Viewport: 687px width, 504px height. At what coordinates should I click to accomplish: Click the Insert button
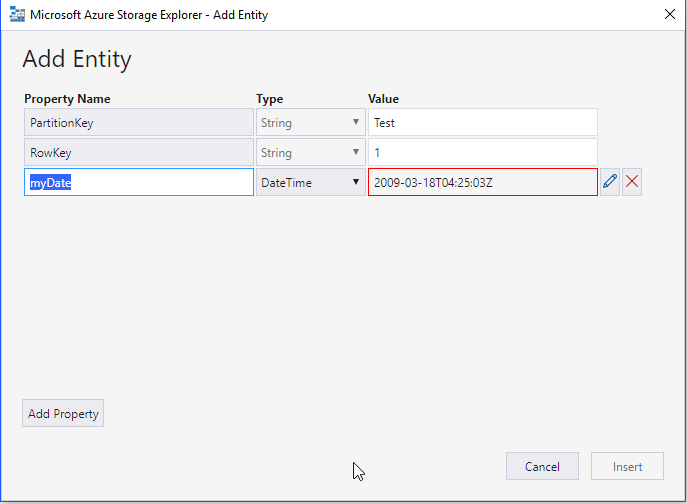click(x=627, y=466)
